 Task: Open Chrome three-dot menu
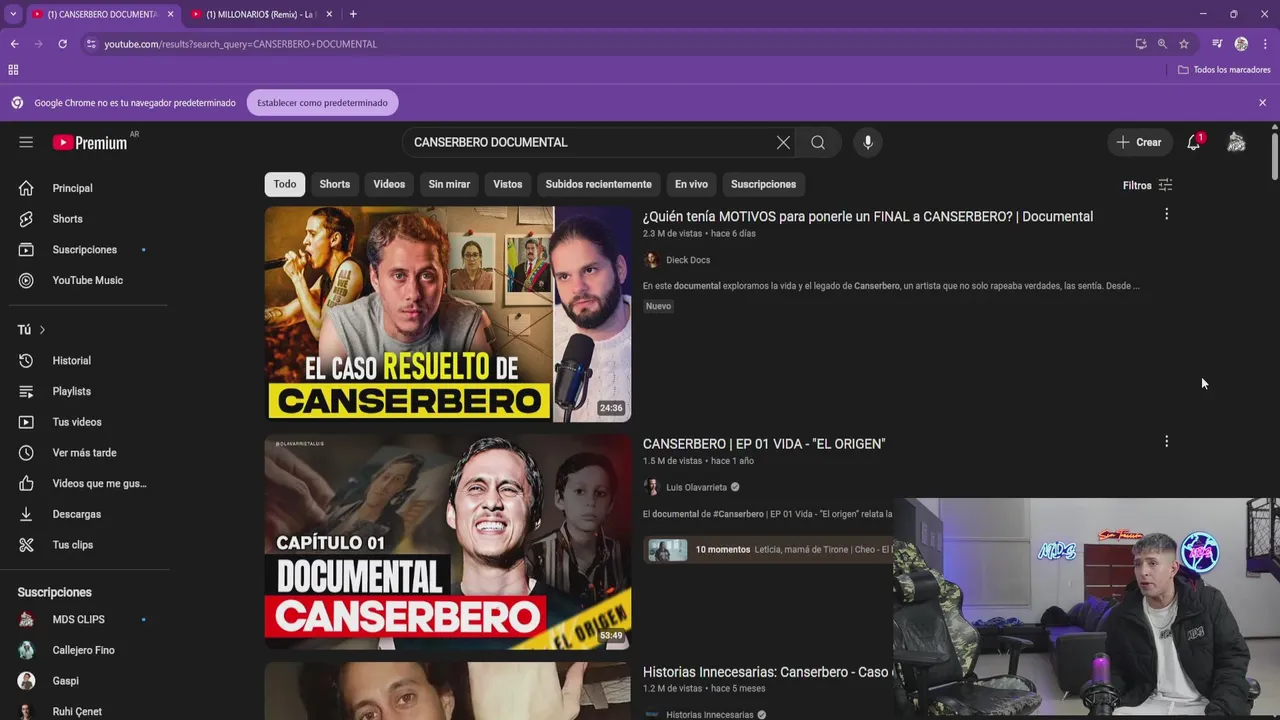pos(1265,44)
